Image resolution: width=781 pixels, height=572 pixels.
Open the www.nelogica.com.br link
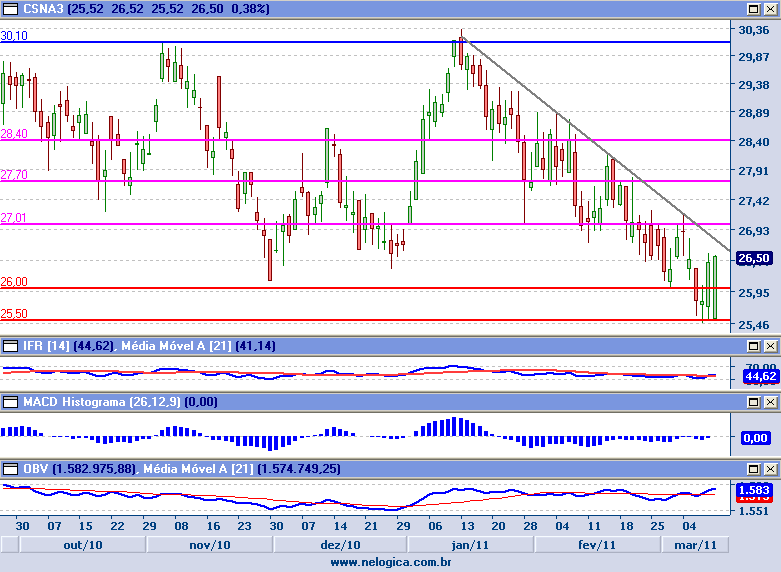390,563
